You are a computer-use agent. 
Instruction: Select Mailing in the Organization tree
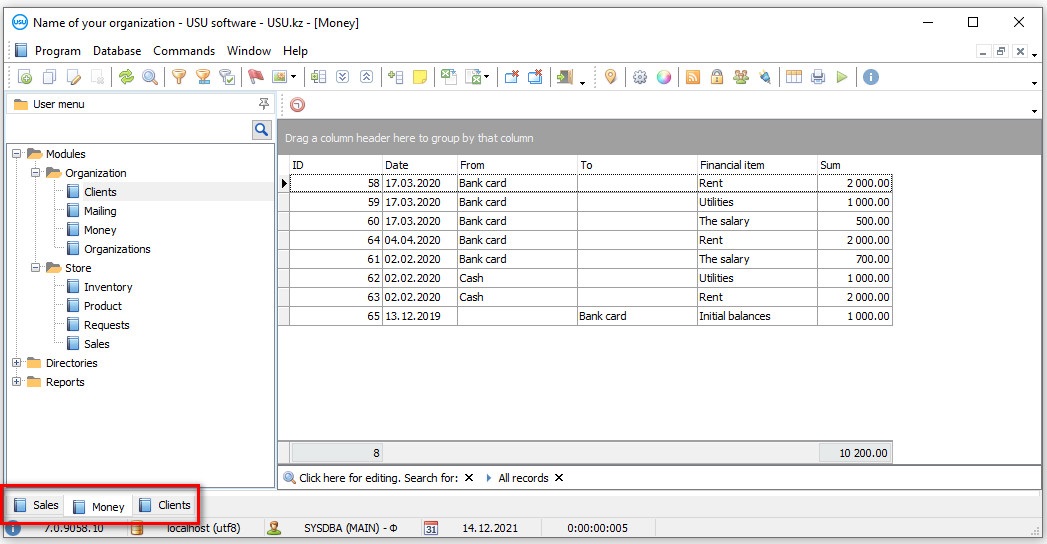tap(100, 211)
